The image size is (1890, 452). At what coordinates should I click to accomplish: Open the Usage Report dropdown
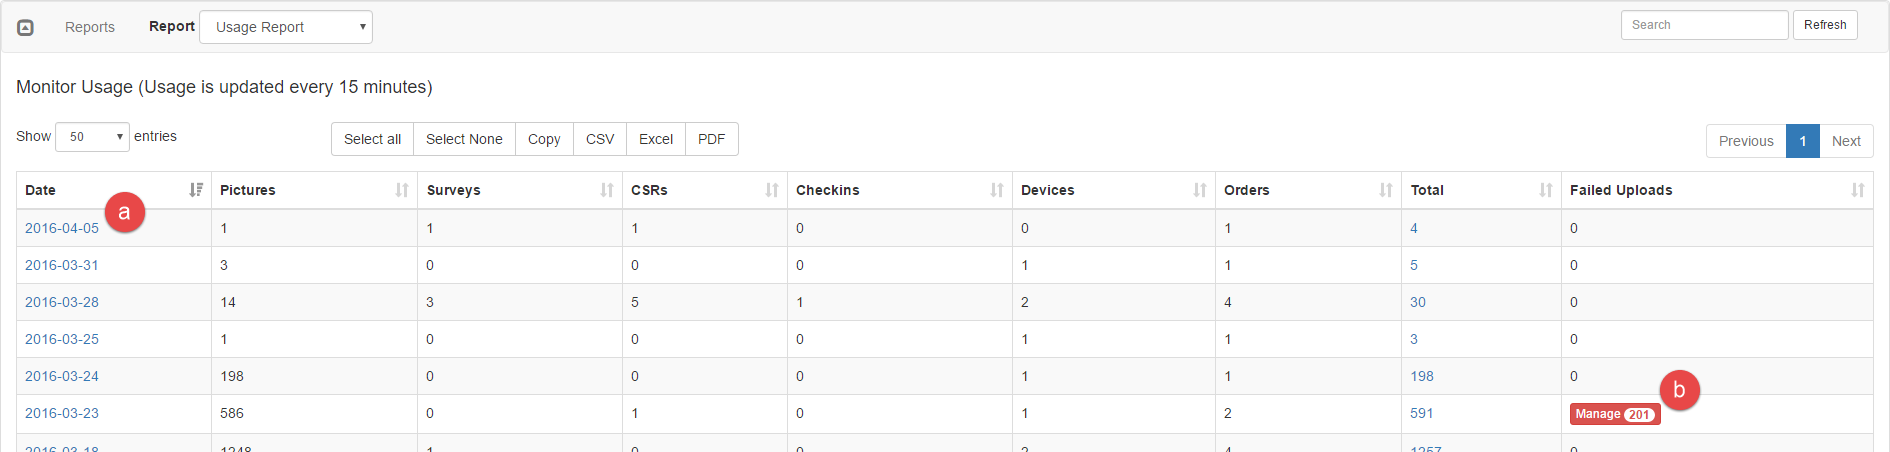click(286, 27)
